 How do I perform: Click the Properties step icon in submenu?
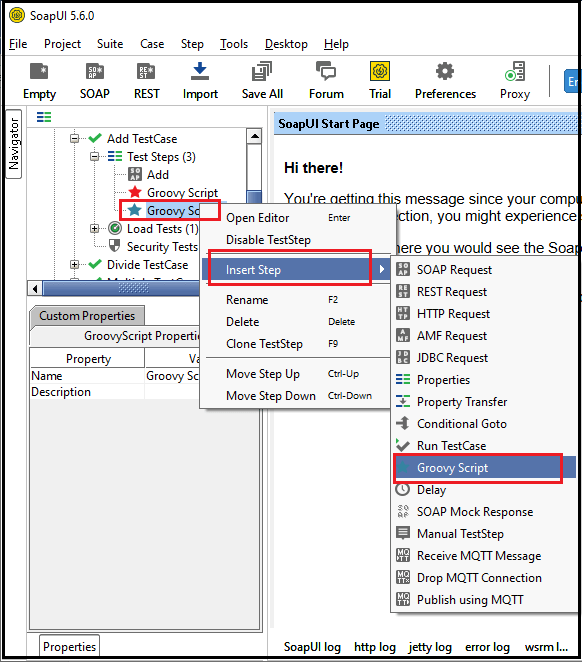[x=403, y=379]
